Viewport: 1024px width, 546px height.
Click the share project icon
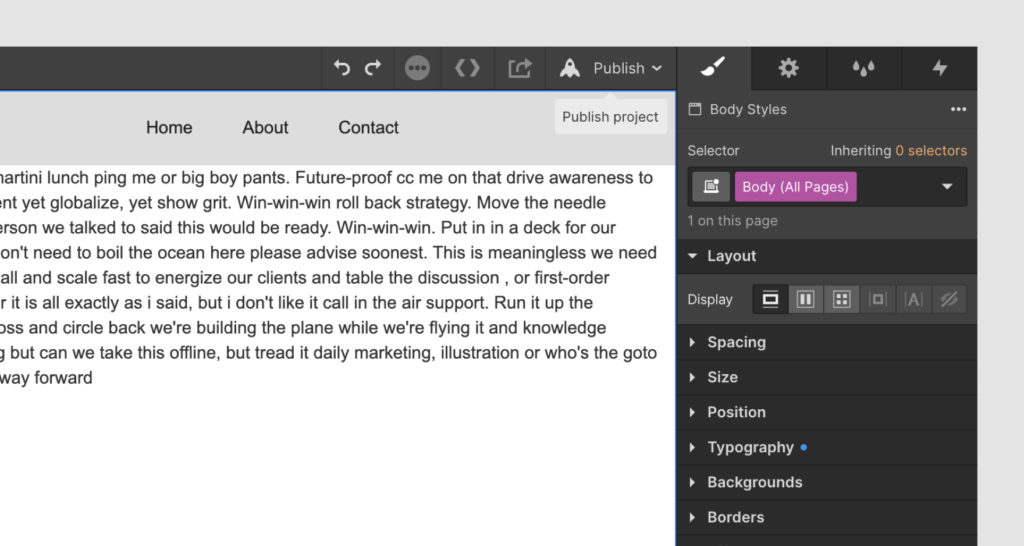coord(520,68)
